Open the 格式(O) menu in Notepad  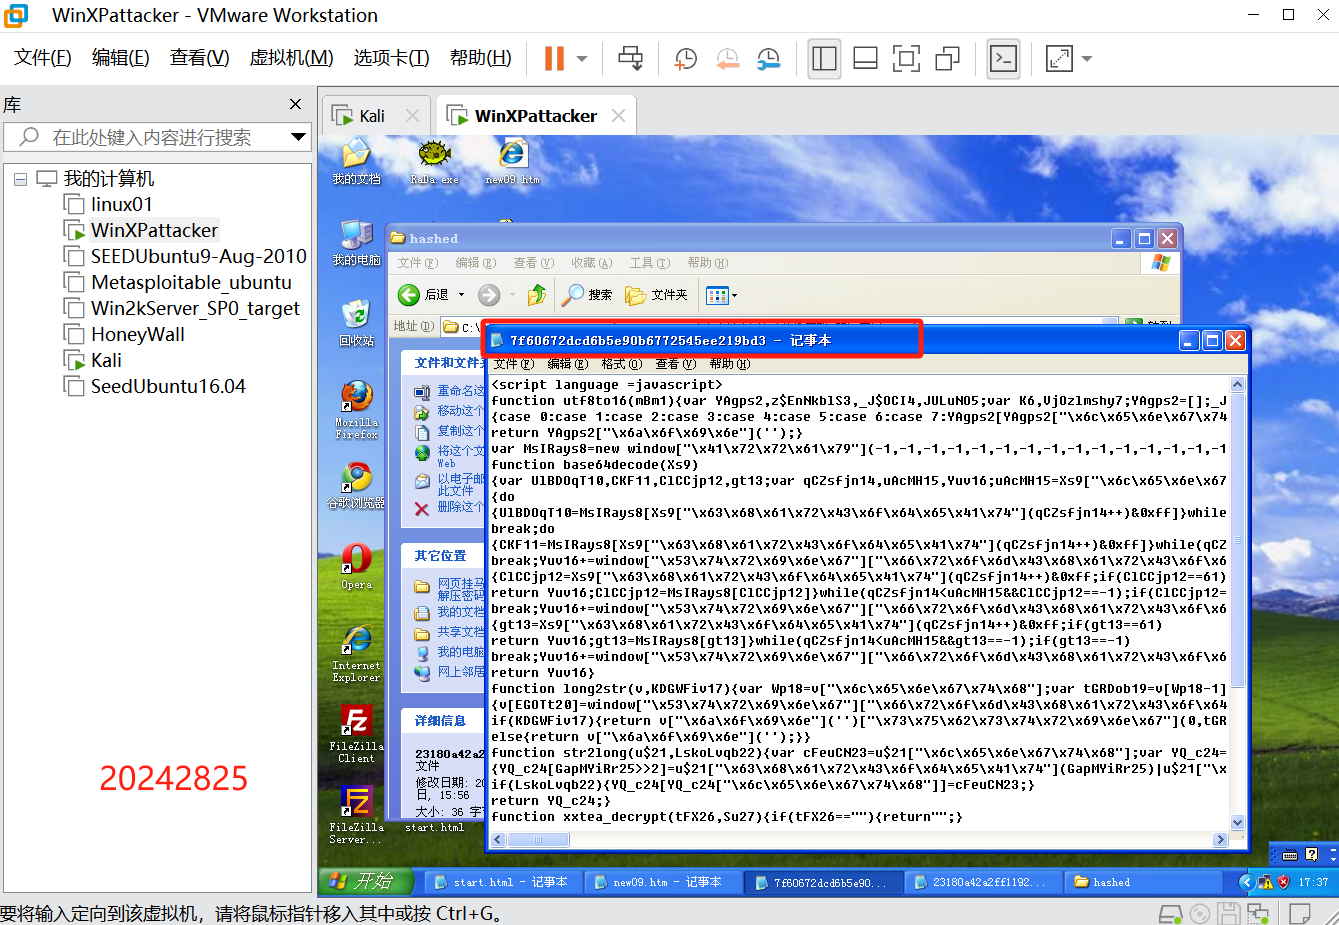point(621,364)
